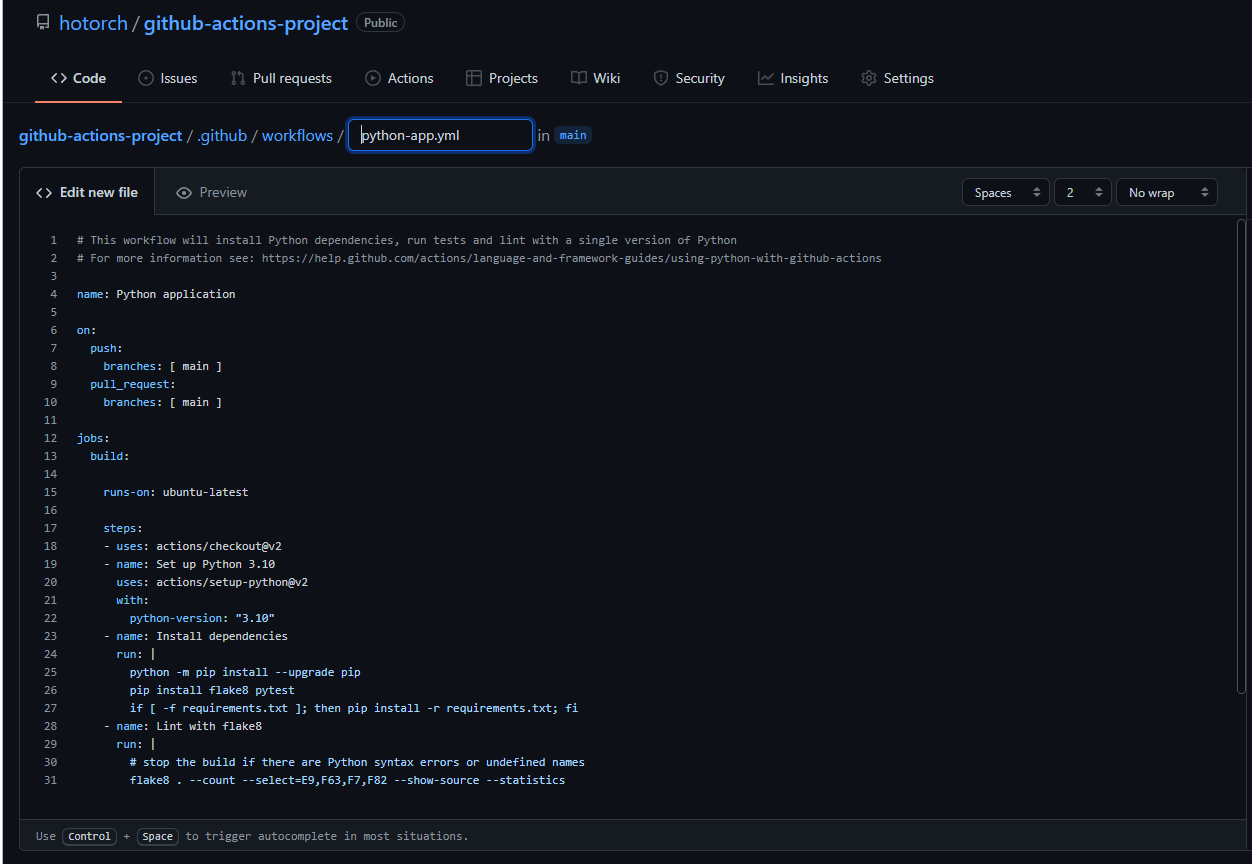Open the Wiki tab
This screenshot has height=864, width=1252.
596,78
